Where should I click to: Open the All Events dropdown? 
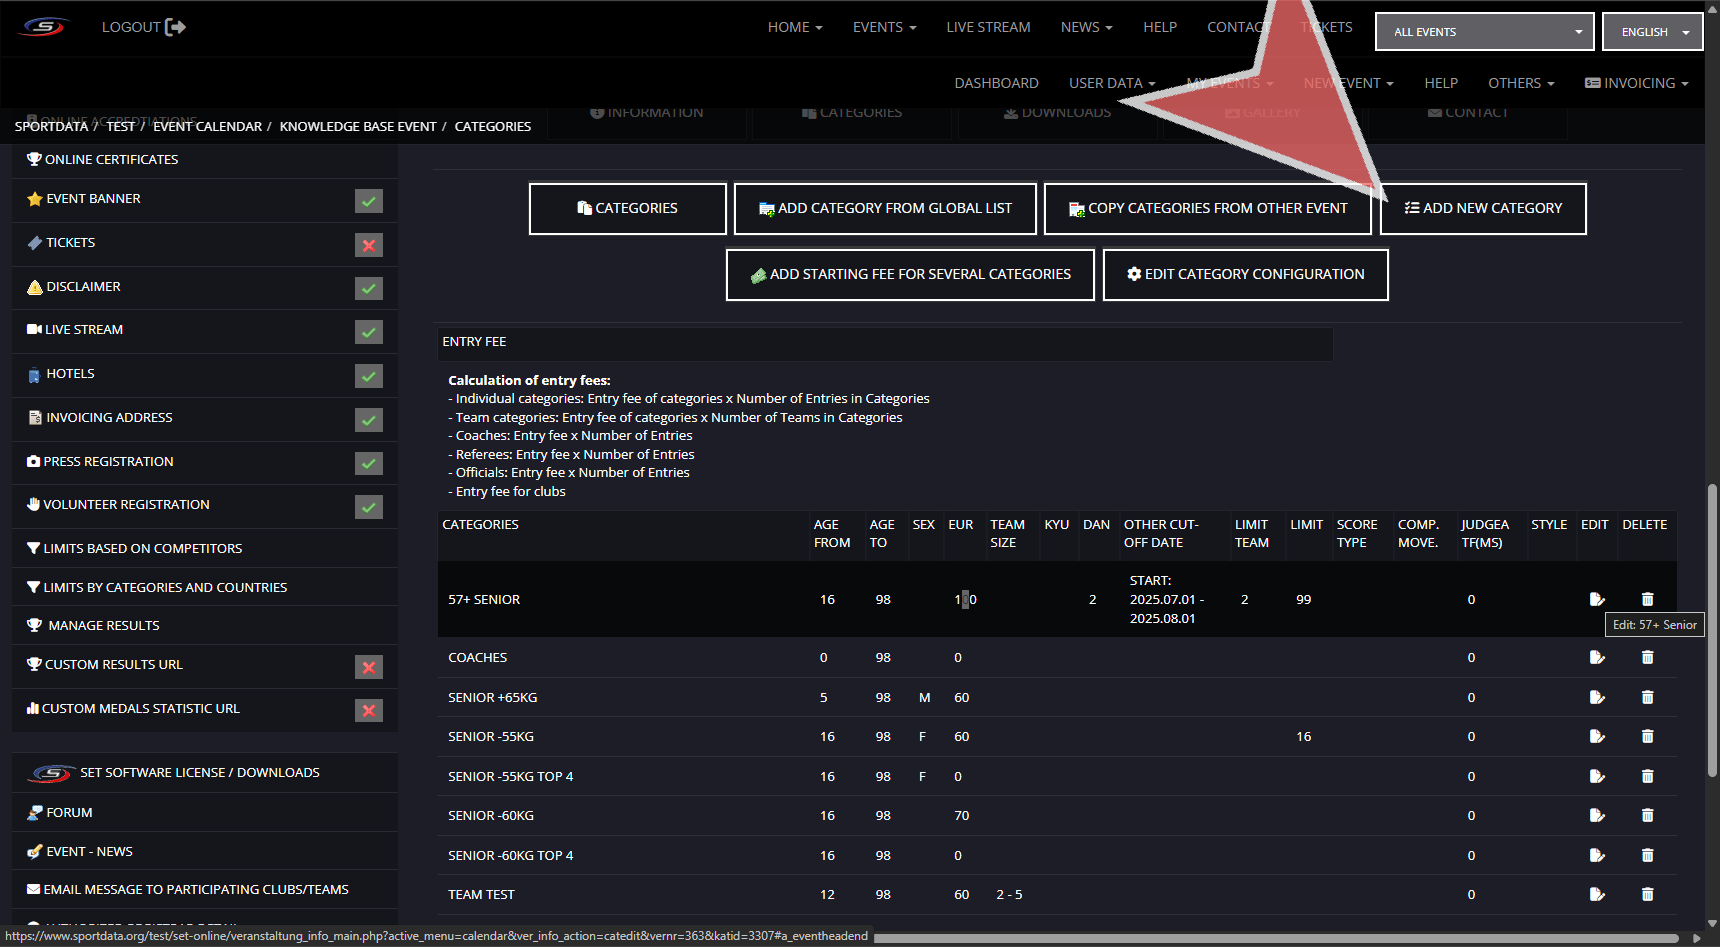(1484, 32)
